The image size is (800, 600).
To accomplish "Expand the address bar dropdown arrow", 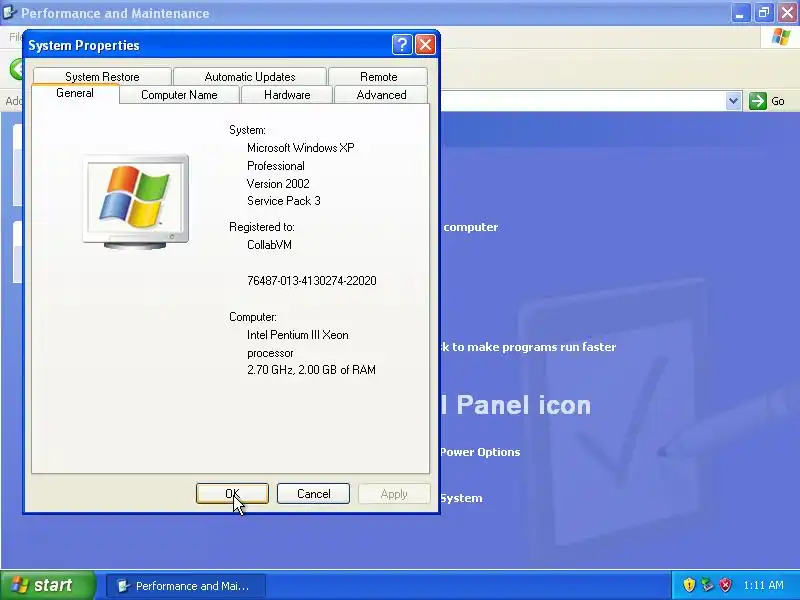I will point(733,101).
